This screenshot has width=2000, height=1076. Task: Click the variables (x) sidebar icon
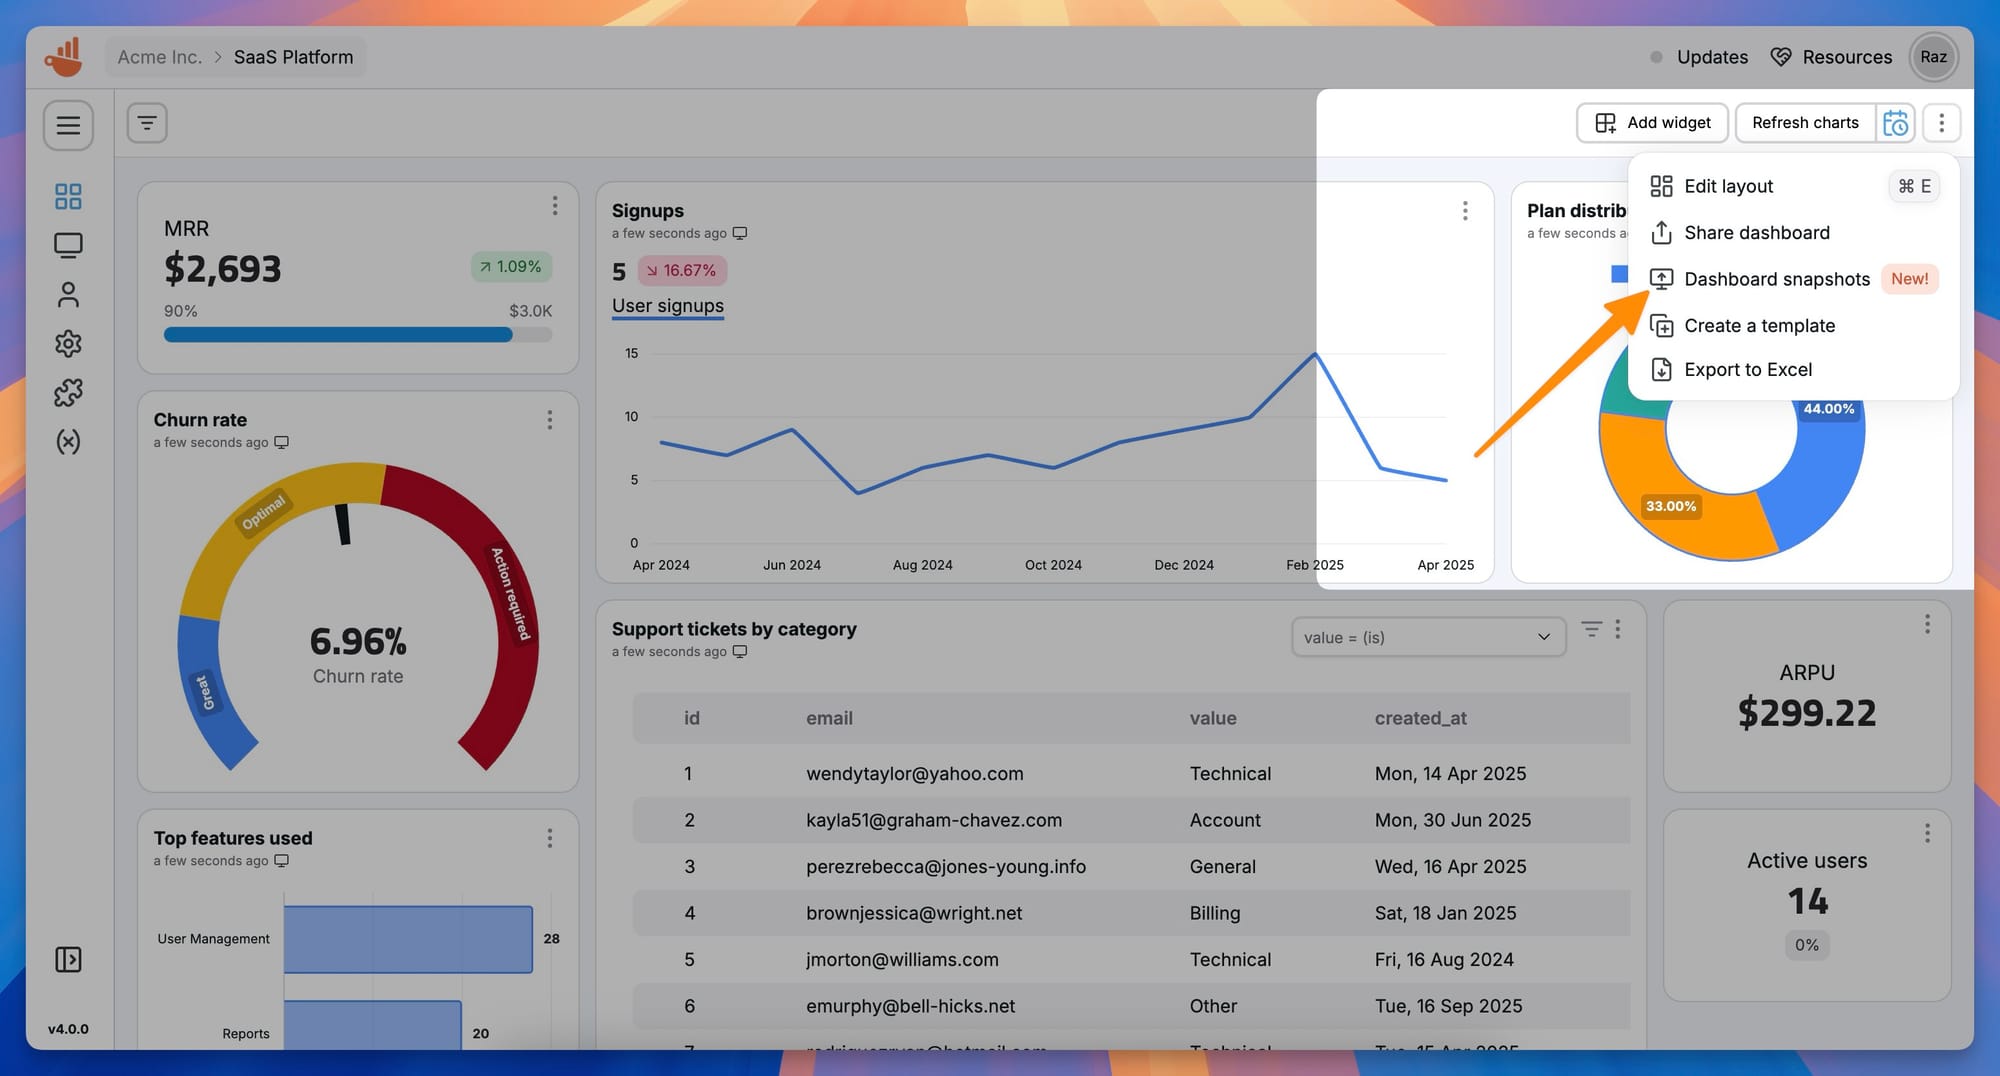(x=68, y=441)
